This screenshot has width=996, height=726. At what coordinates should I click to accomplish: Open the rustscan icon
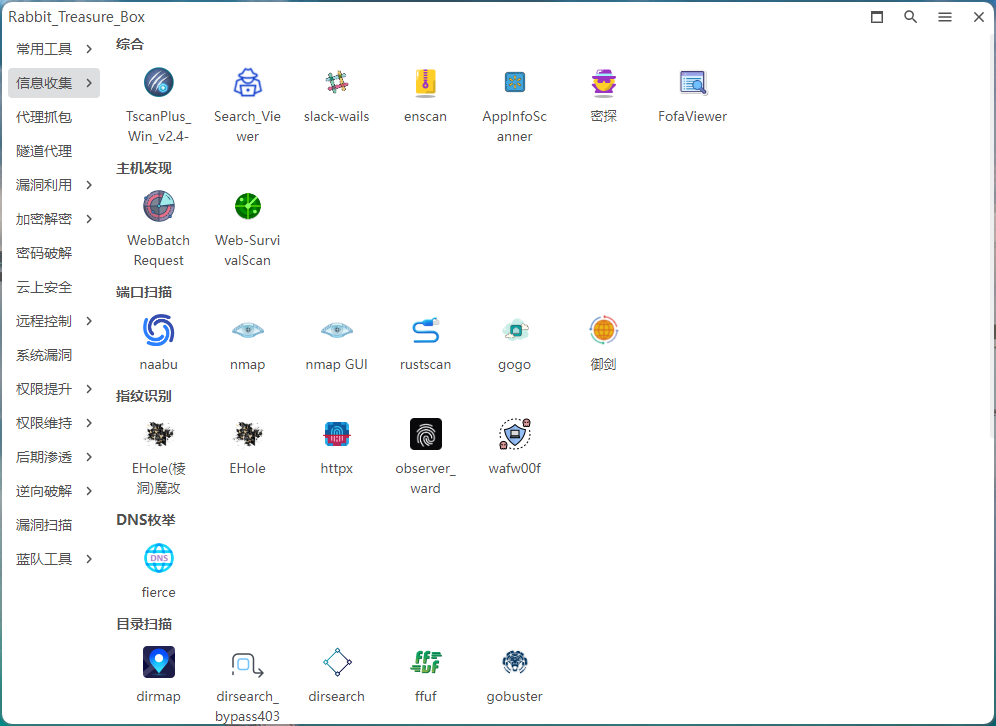pos(426,330)
